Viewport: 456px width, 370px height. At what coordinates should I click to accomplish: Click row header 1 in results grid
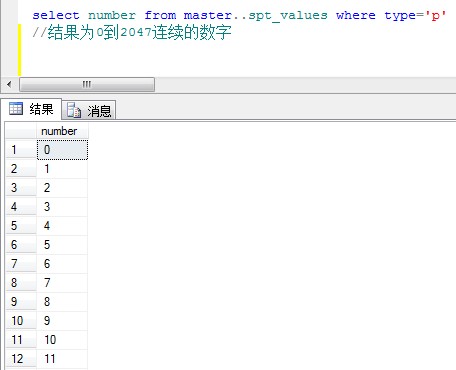[x=21, y=150]
